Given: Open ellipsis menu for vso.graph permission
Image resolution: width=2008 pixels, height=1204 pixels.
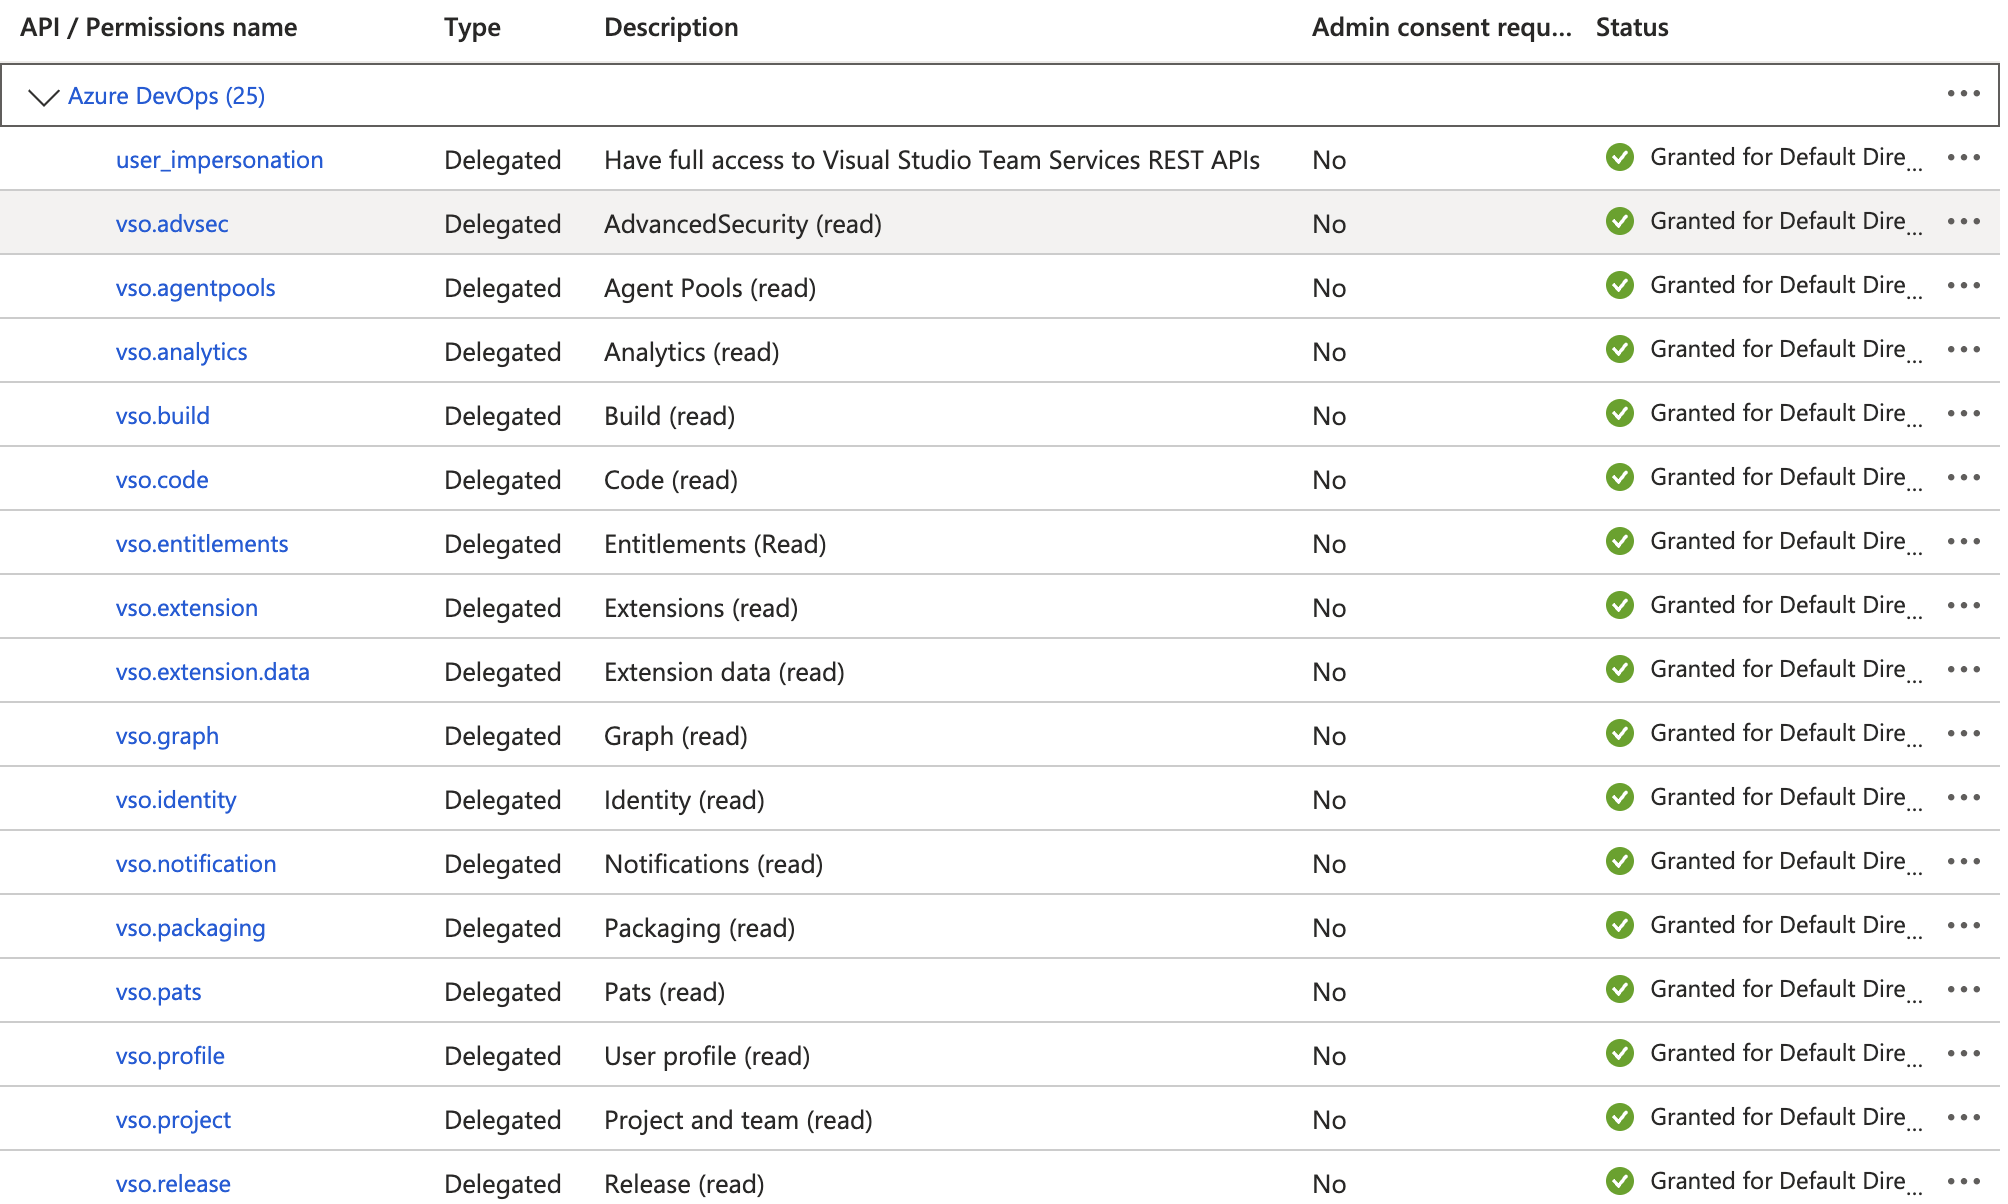Looking at the screenshot, I should (x=1963, y=734).
